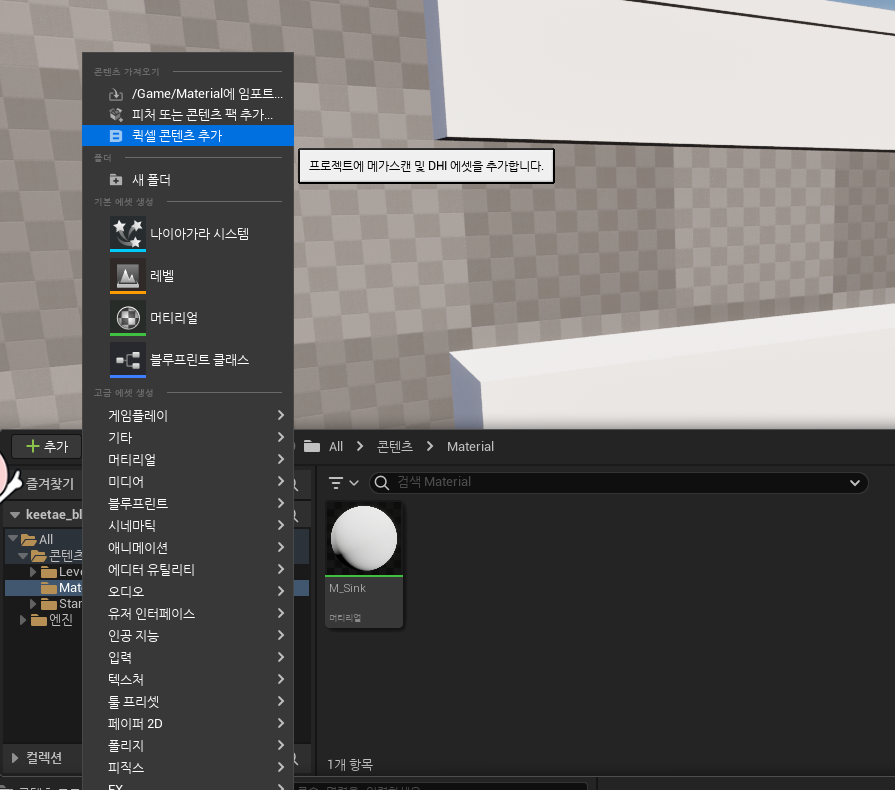Viewport: 895px width, 790px height.
Task: Collapse the keetae_bl project tree header
Action: (15, 515)
